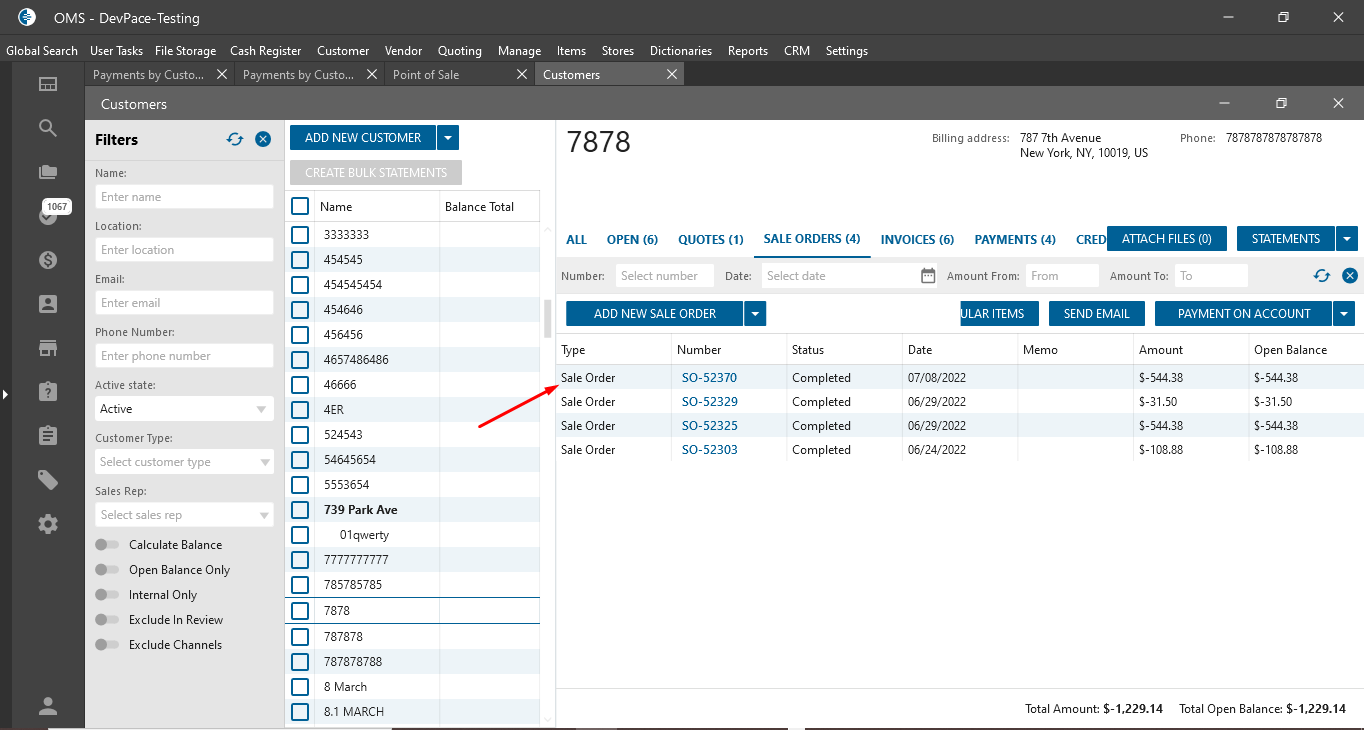Open the calendar date picker icon

(x=928, y=276)
